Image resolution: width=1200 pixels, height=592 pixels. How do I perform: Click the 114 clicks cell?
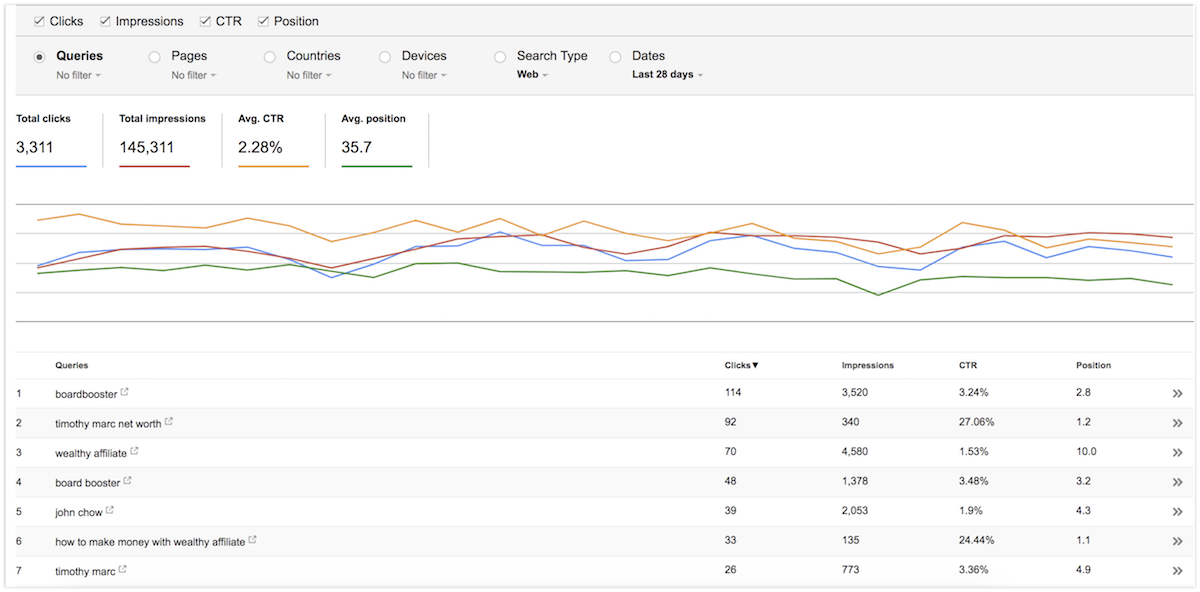click(733, 394)
